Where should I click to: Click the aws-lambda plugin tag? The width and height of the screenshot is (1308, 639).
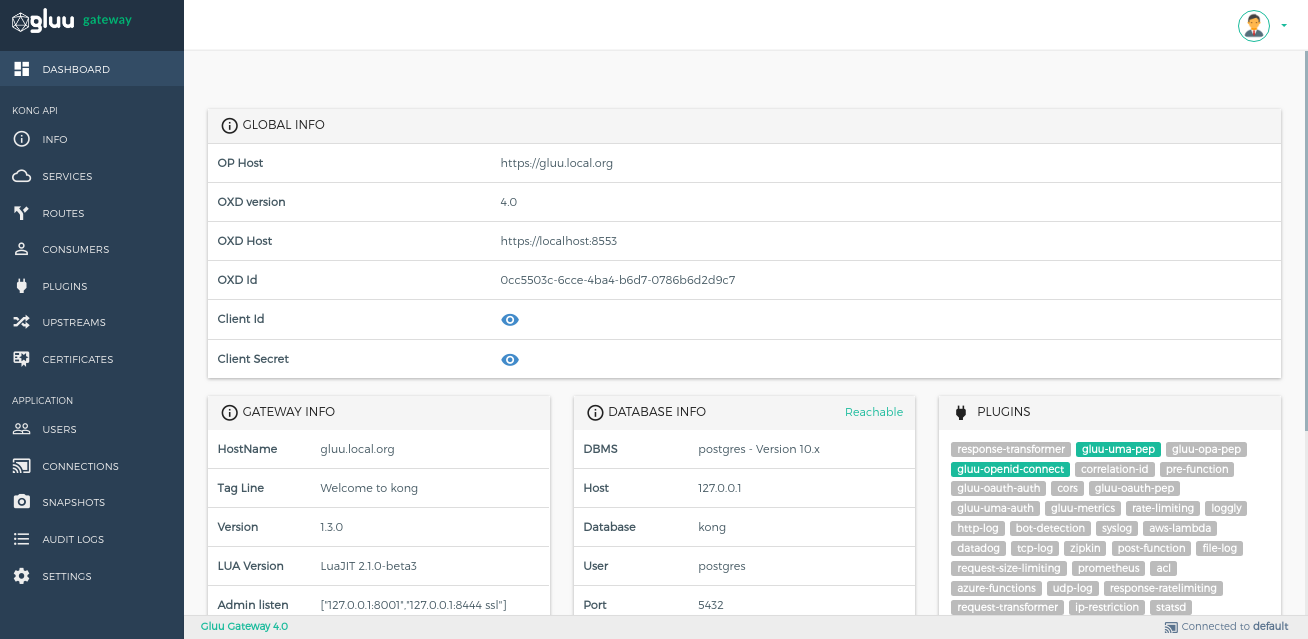(1180, 528)
